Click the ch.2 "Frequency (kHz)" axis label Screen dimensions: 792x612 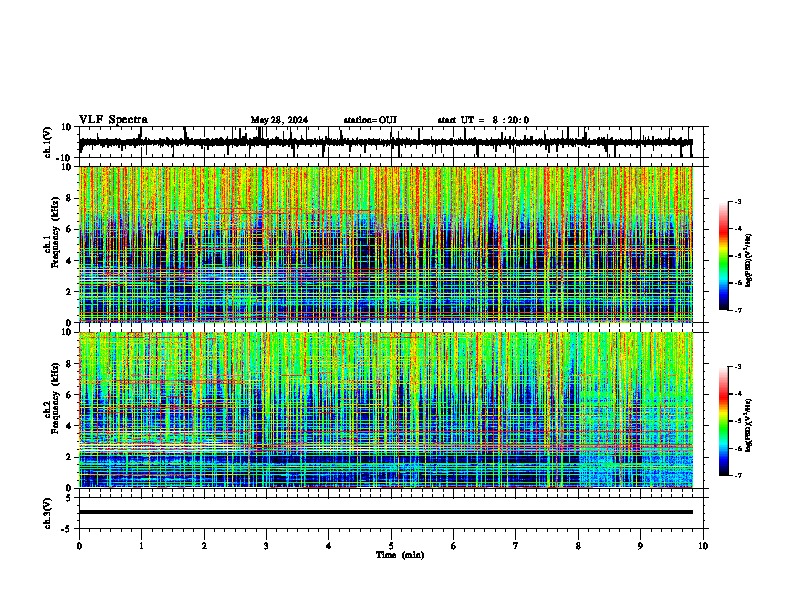click(x=54, y=398)
